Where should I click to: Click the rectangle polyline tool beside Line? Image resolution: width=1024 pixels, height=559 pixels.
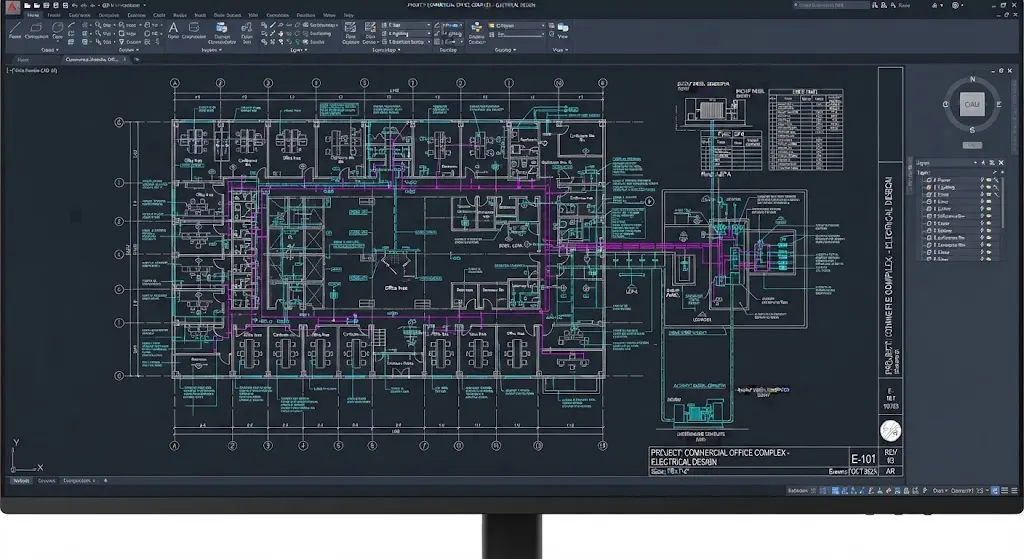37,29
